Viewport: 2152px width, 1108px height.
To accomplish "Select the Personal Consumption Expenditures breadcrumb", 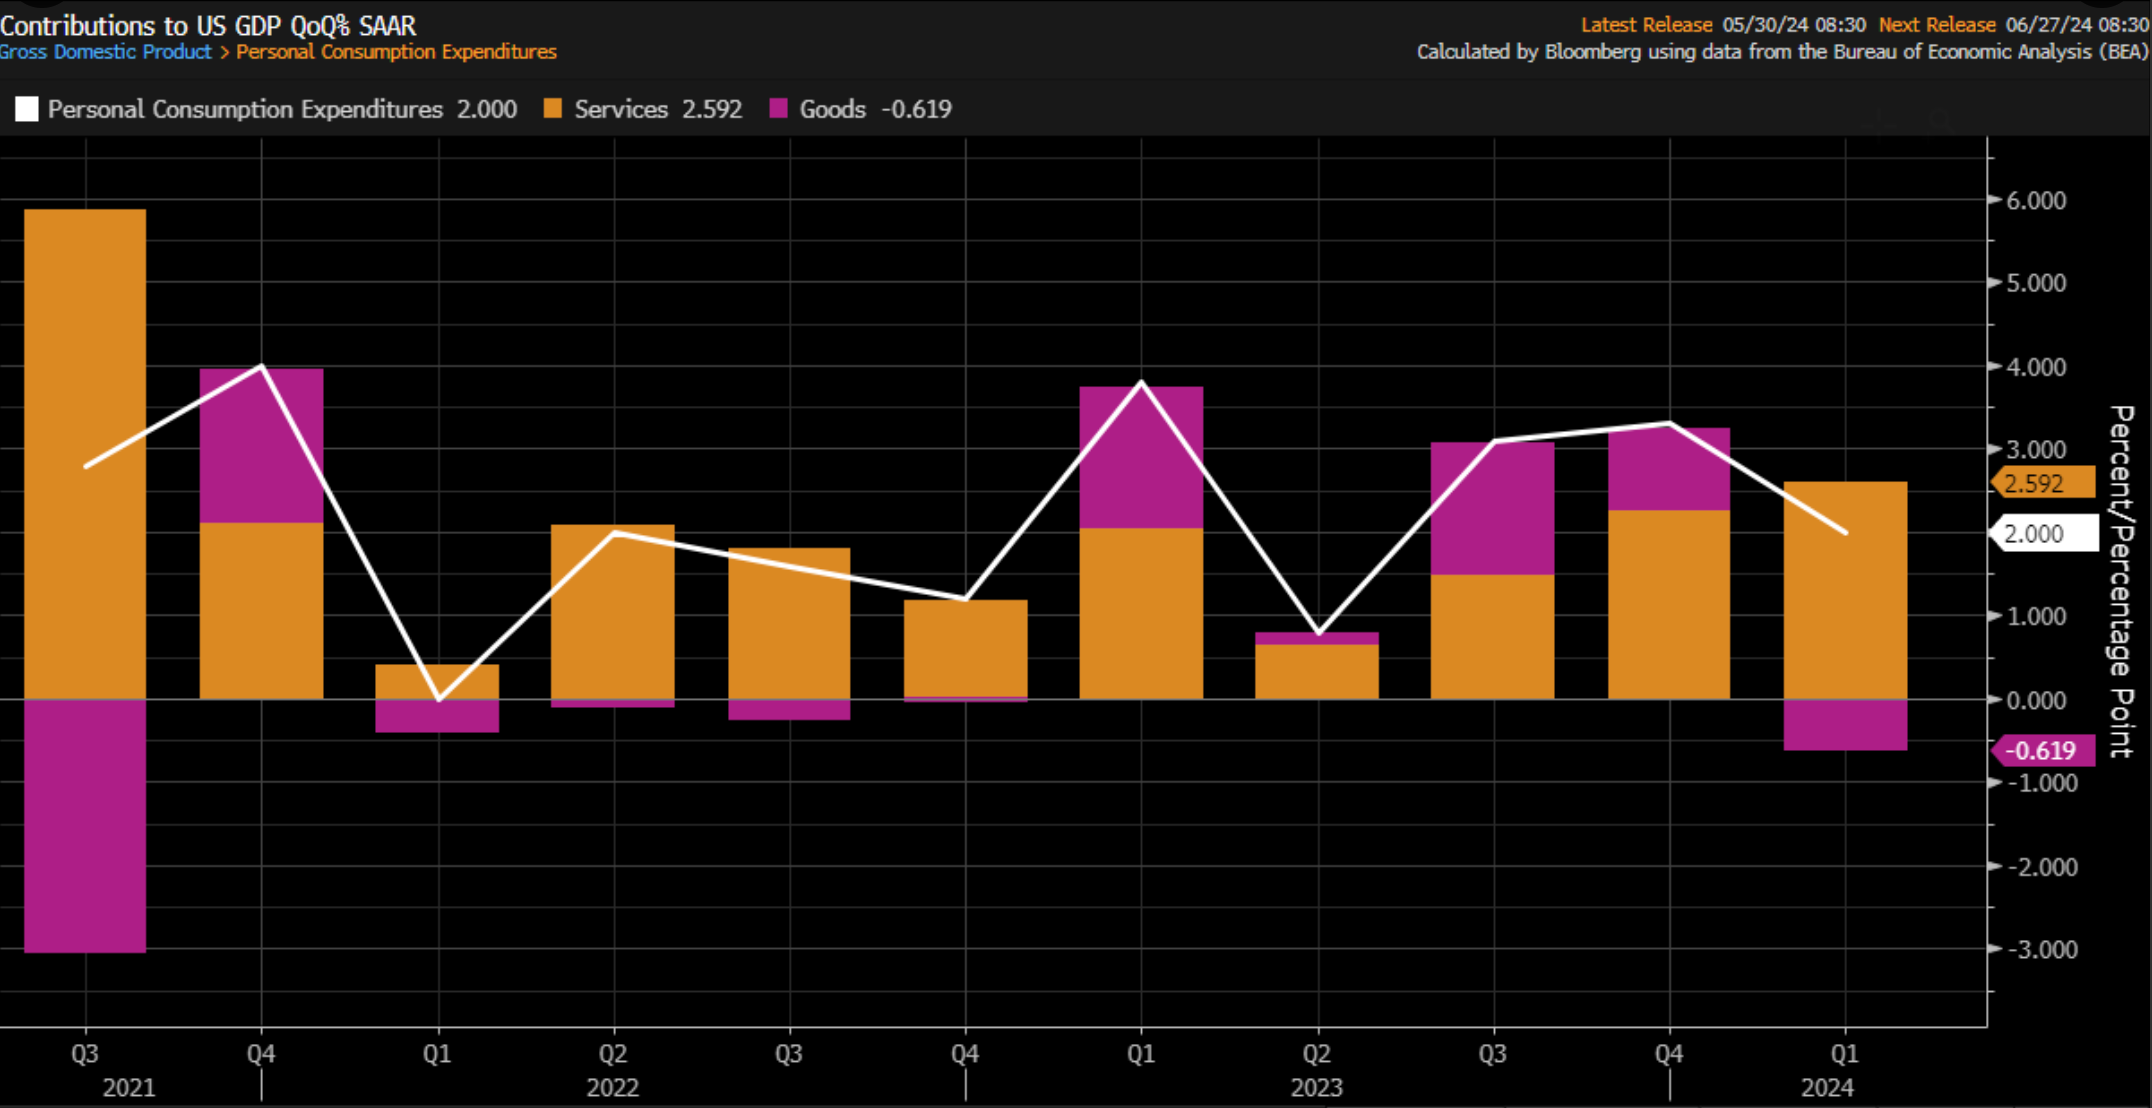I will [396, 52].
